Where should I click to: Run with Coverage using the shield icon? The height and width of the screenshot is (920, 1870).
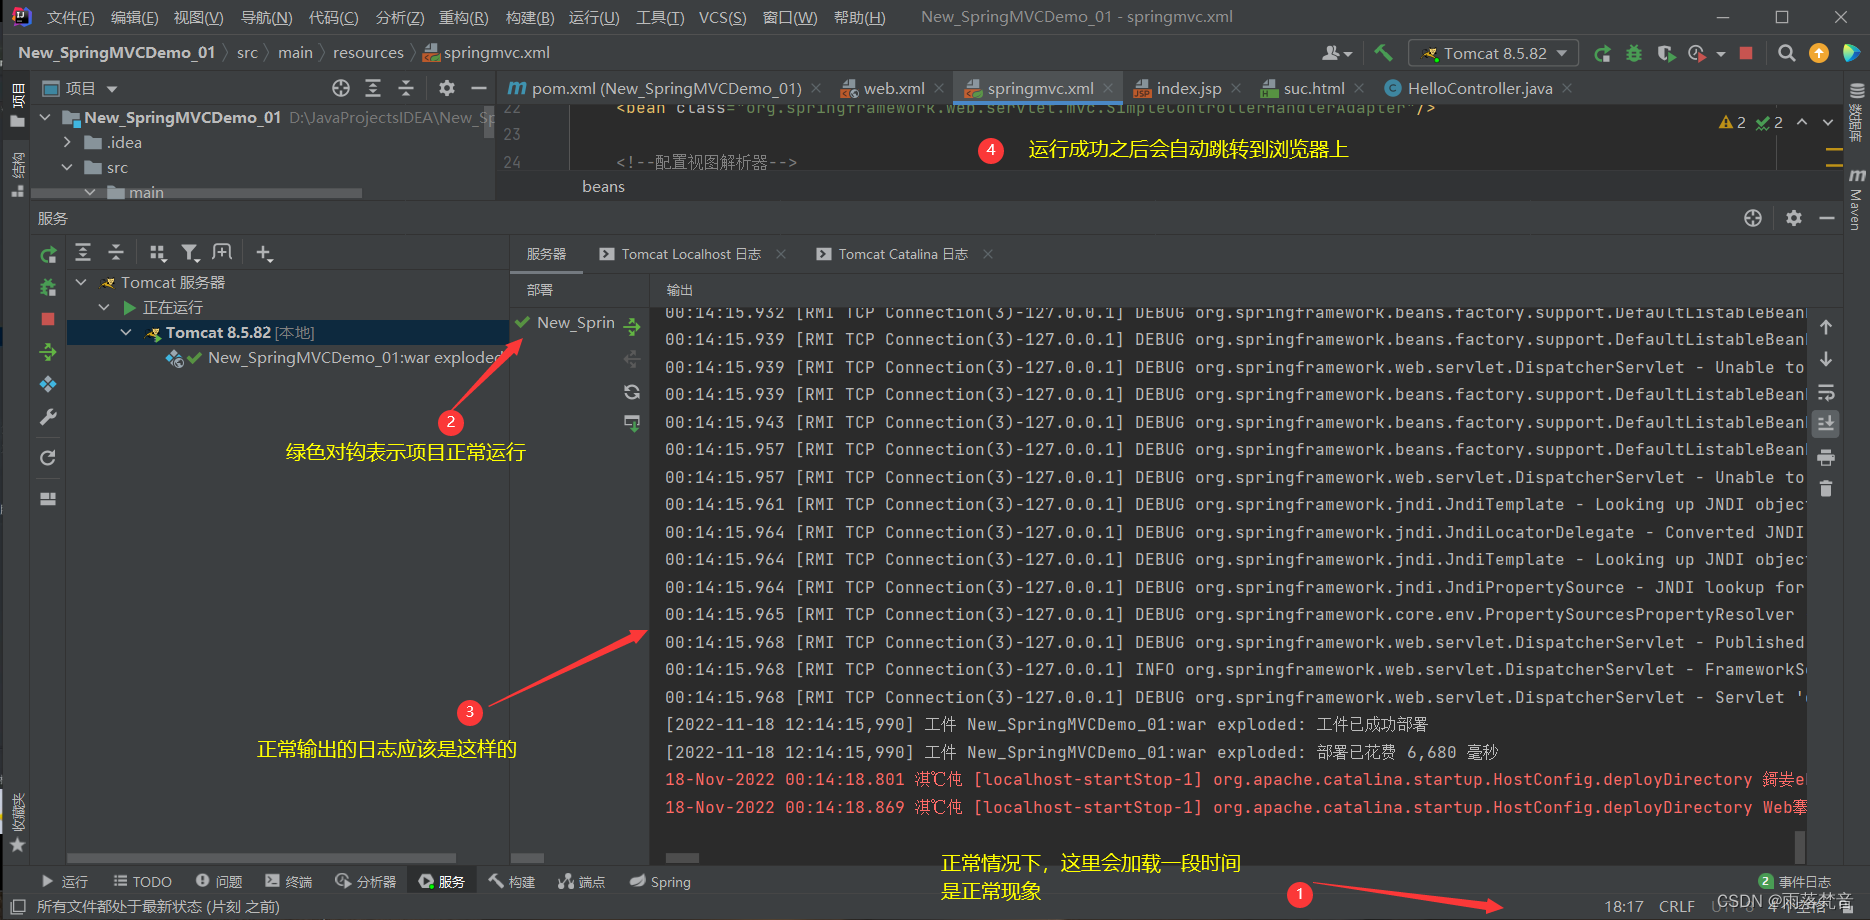coord(1666,53)
